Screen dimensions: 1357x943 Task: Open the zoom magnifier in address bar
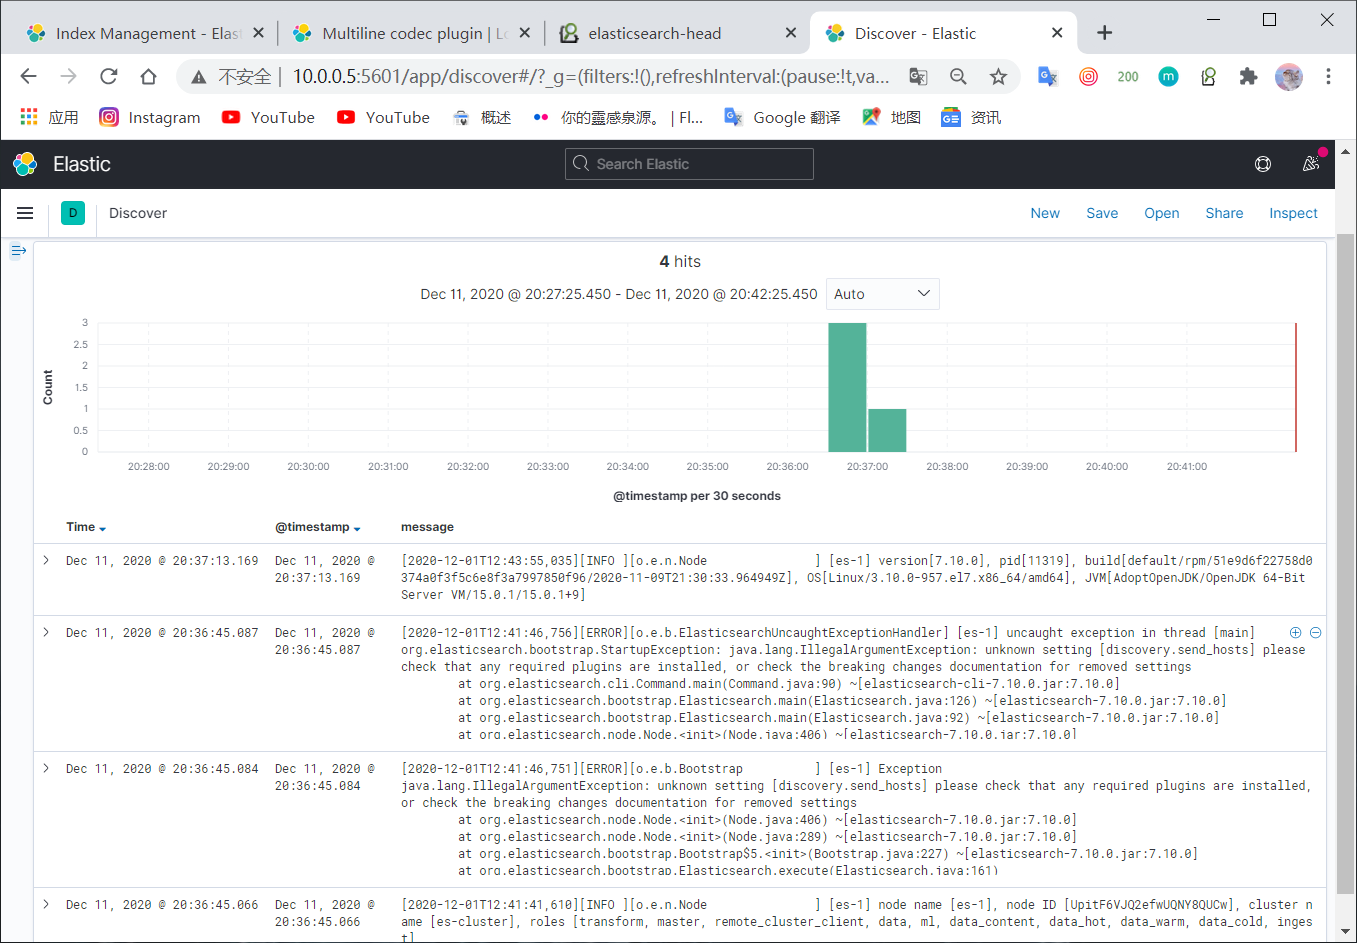pyautogui.click(x=958, y=76)
